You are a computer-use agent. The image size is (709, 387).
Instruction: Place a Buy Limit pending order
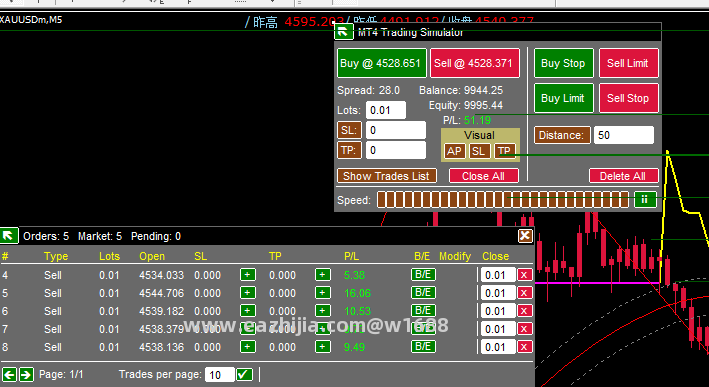pos(563,98)
